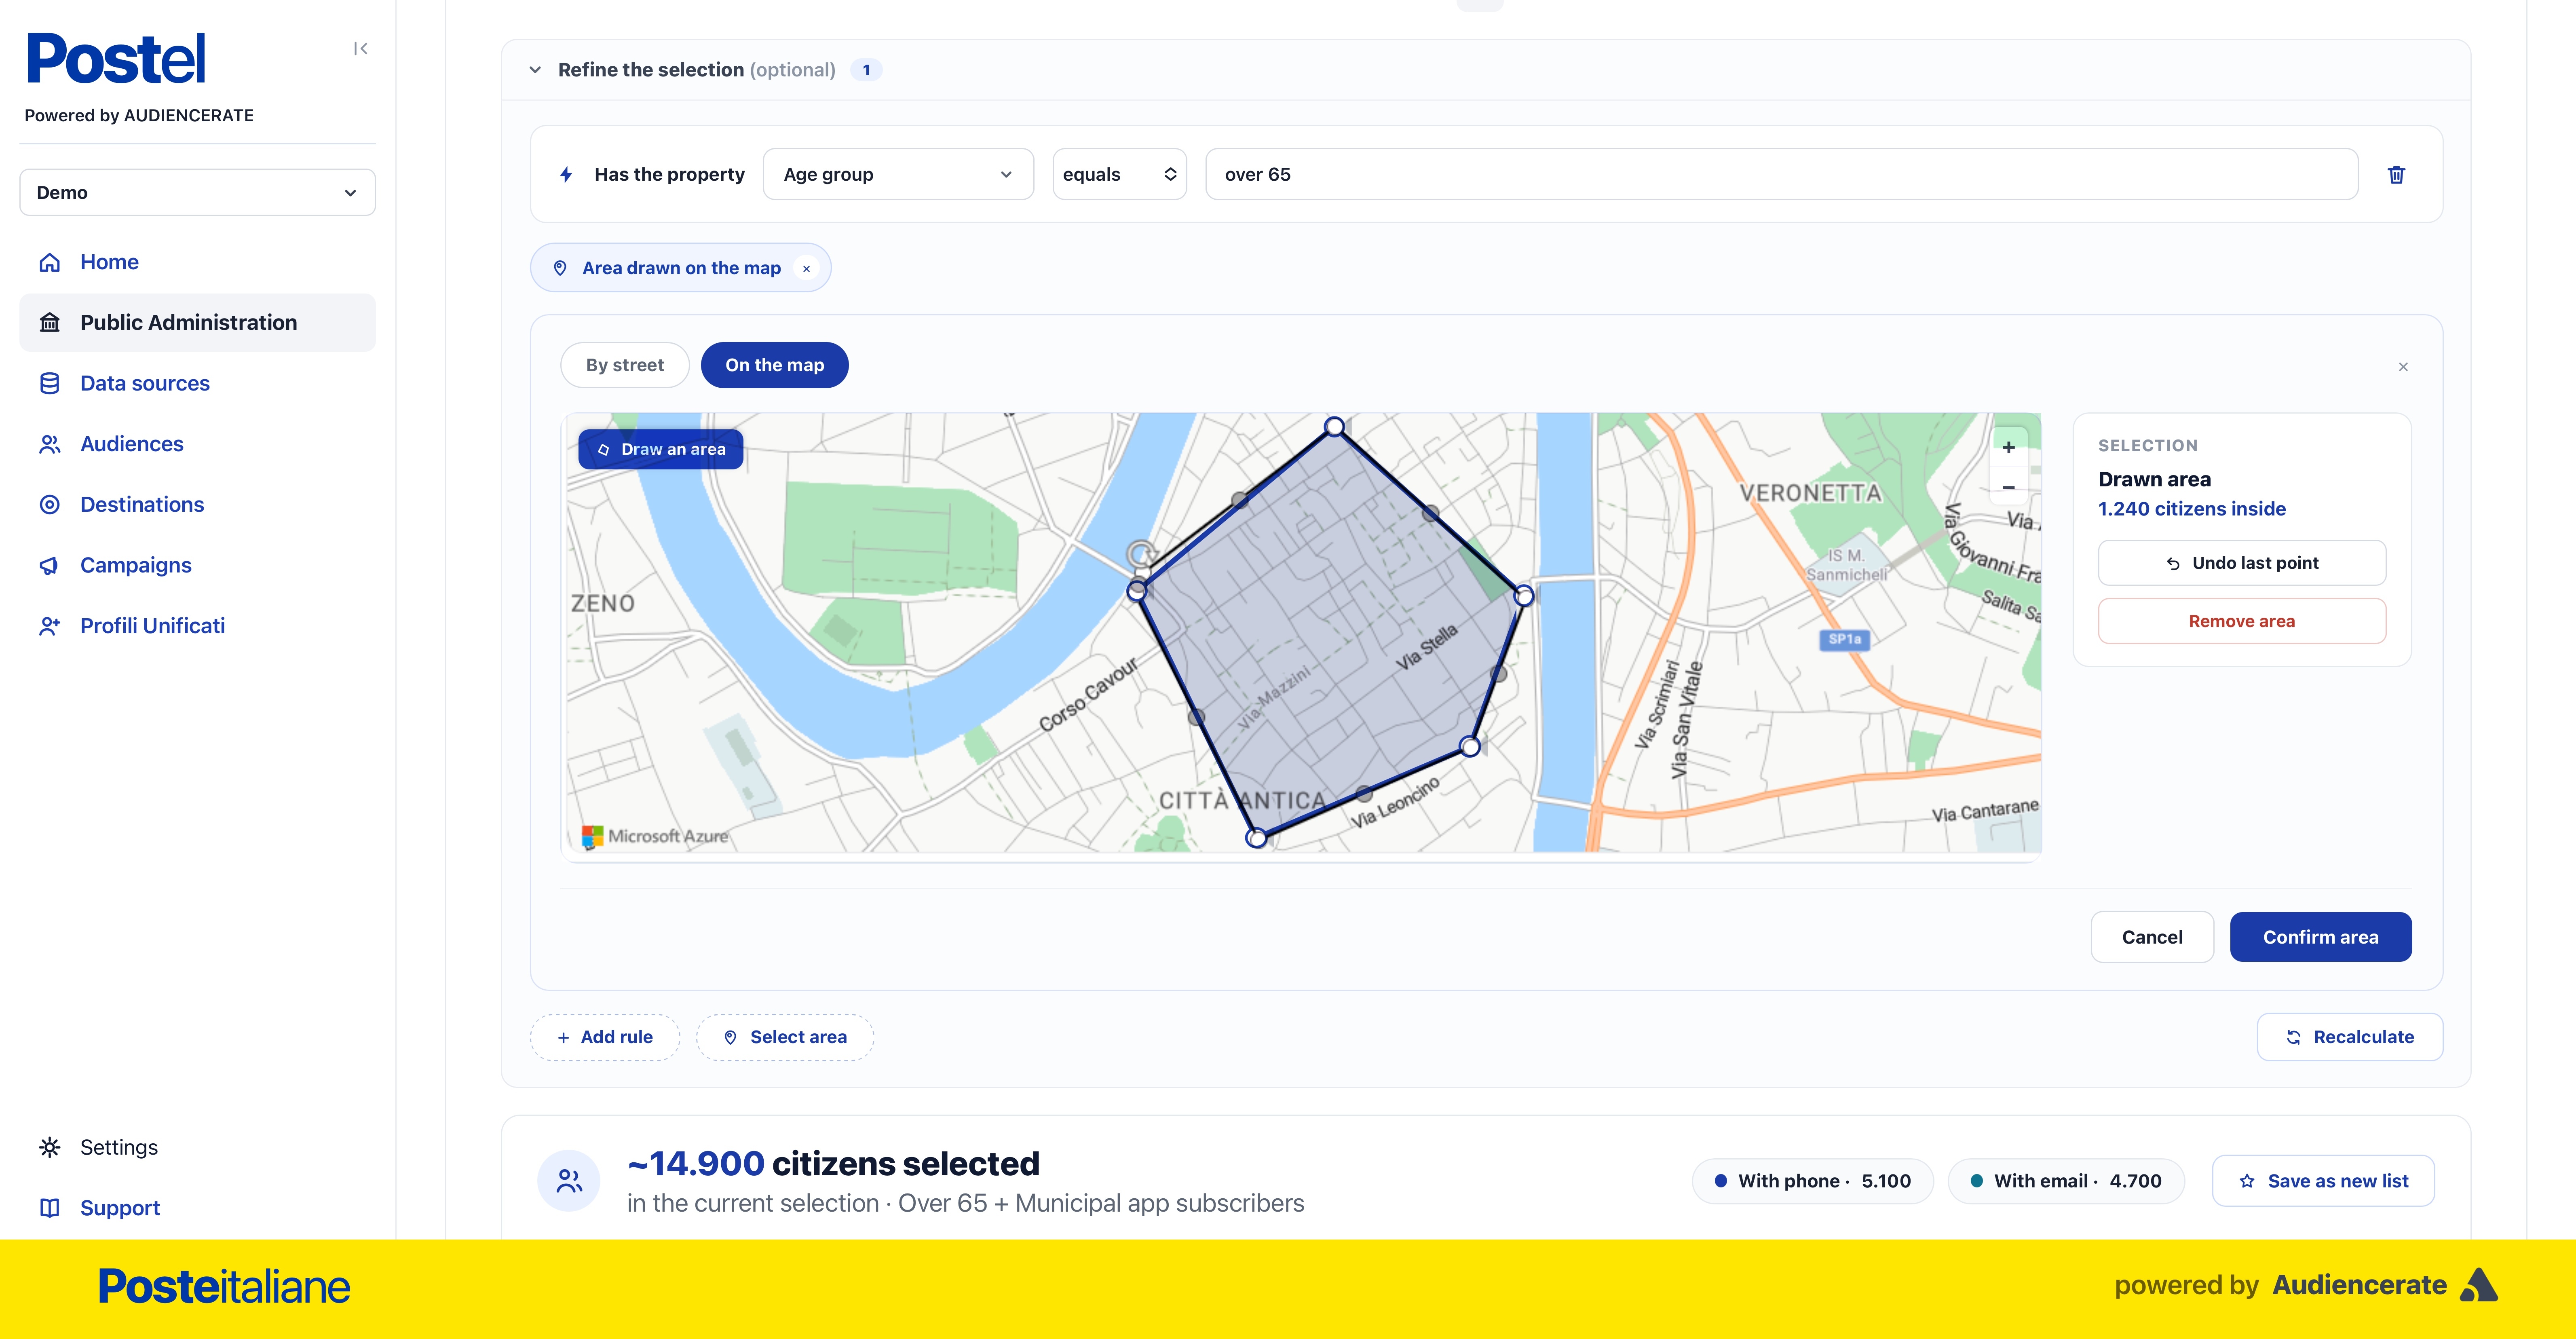
Task: Click the pin icon in area chip
Action: pyautogui.click(x=560, y=268)
